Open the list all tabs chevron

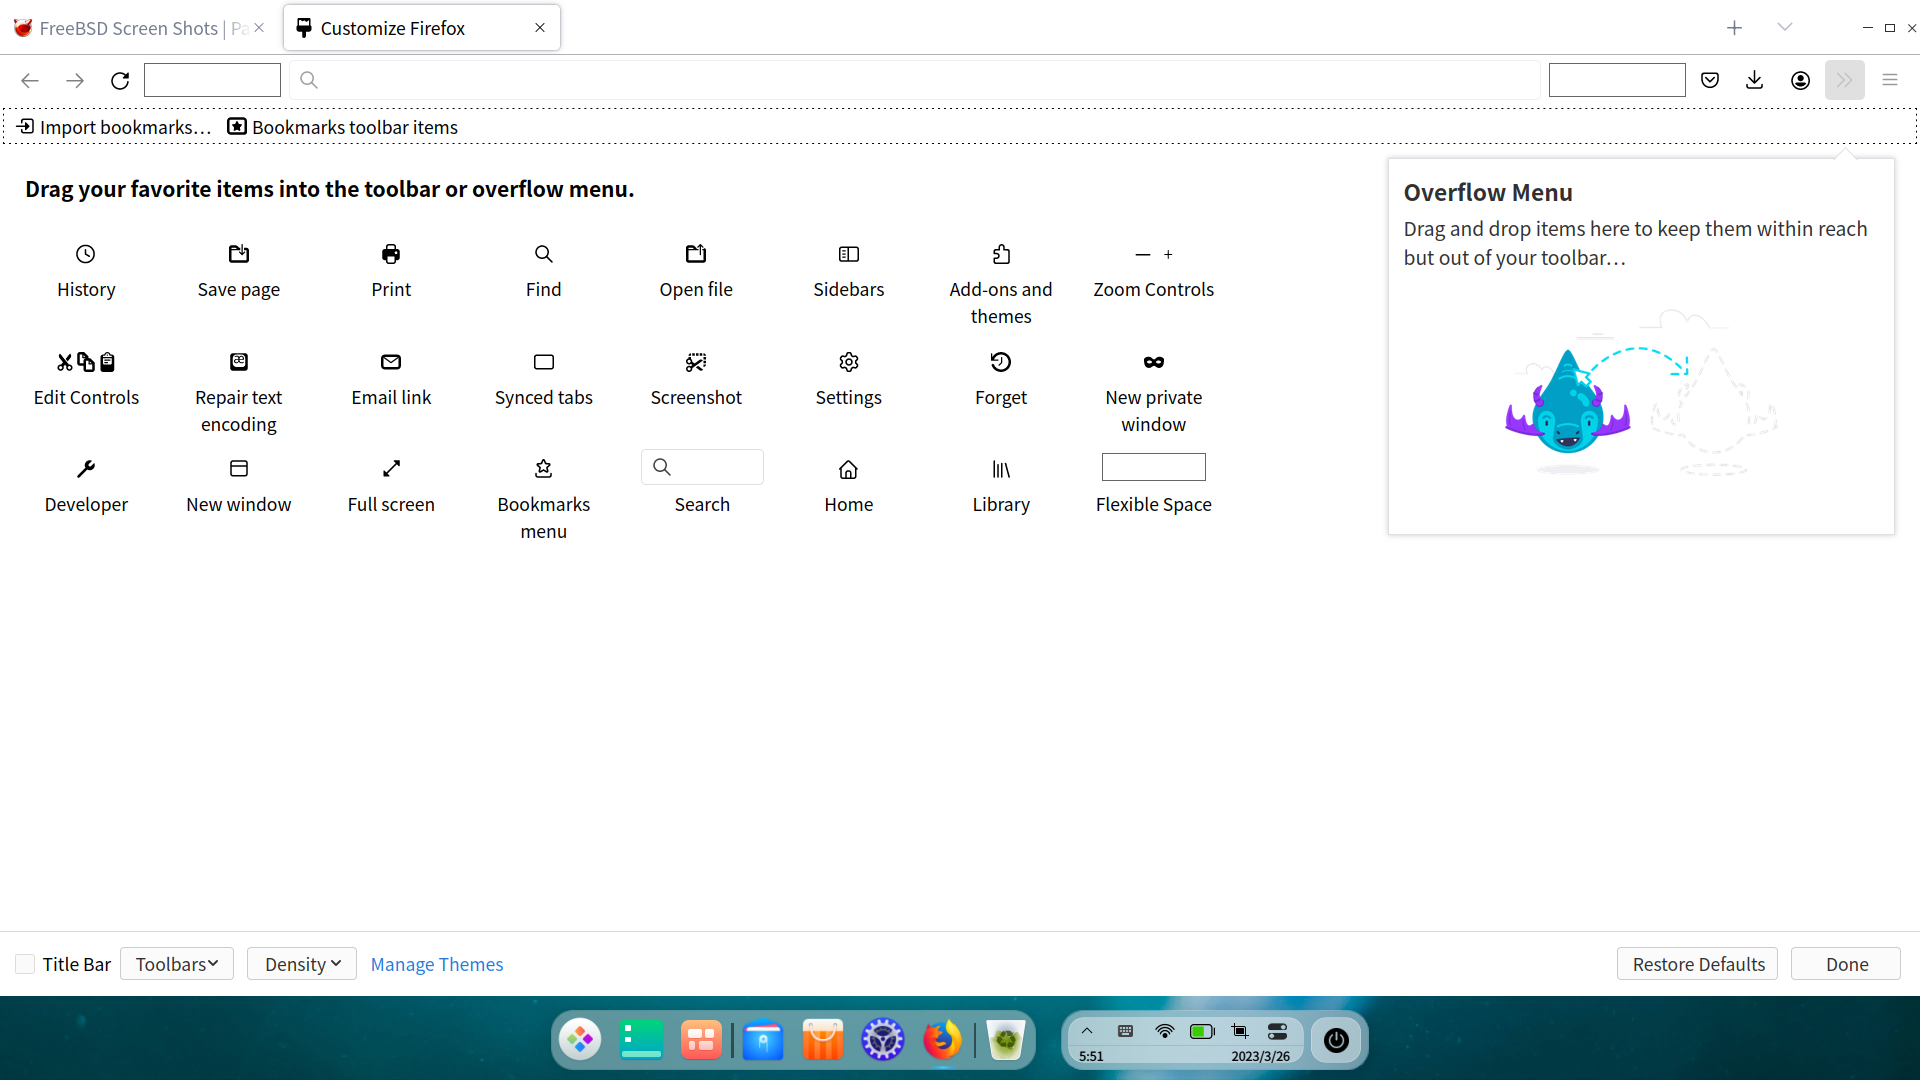click(1785, 27)
